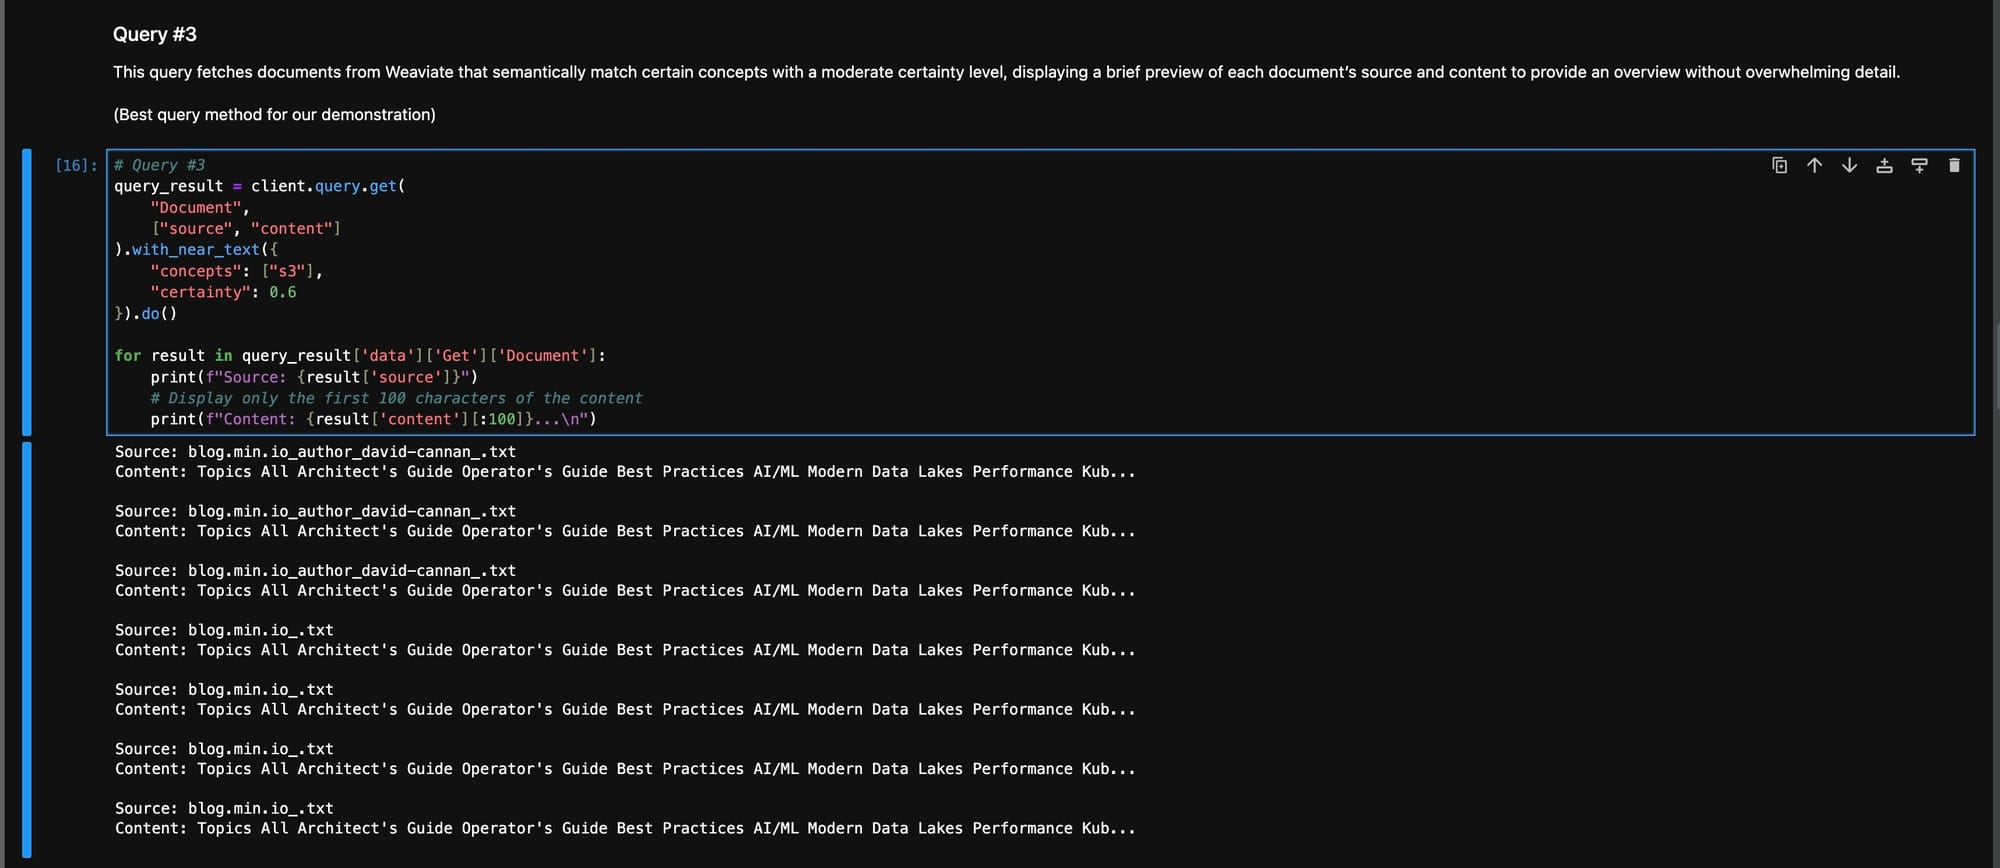This screenshot has width=2000, height=868.
Task: Duplicate the Query #3 code cell
Action: [x=1779, y=165]
